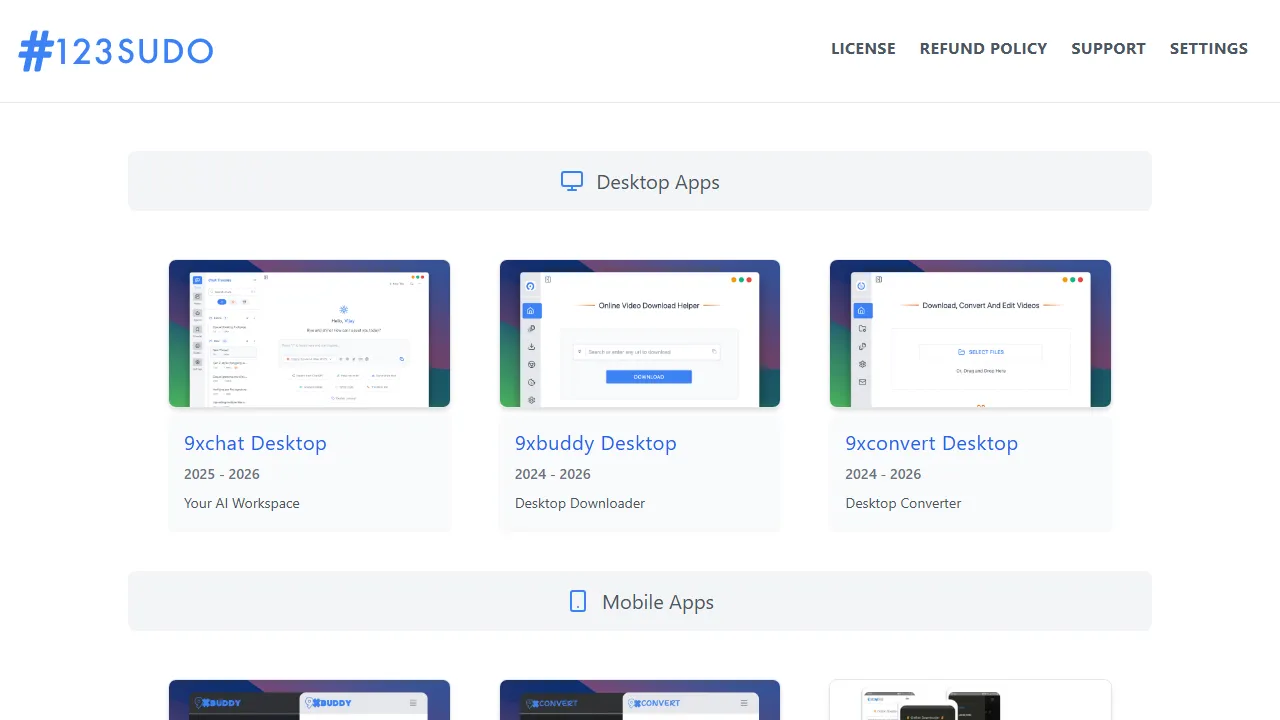Viewport: 1280px width, 720px height.
Task: Open the LICENSE navigation item
Action: [863, 48]
